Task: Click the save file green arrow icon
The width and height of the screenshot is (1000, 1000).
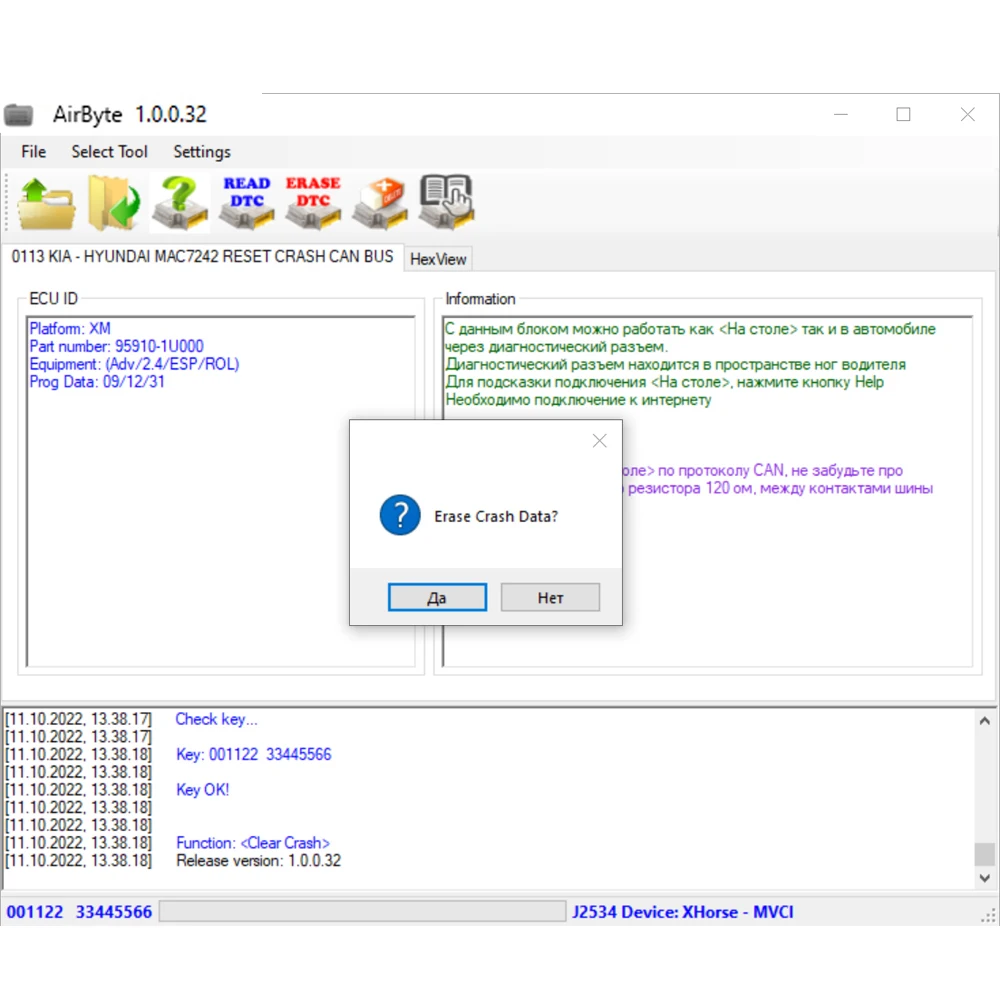Action: 114,203
